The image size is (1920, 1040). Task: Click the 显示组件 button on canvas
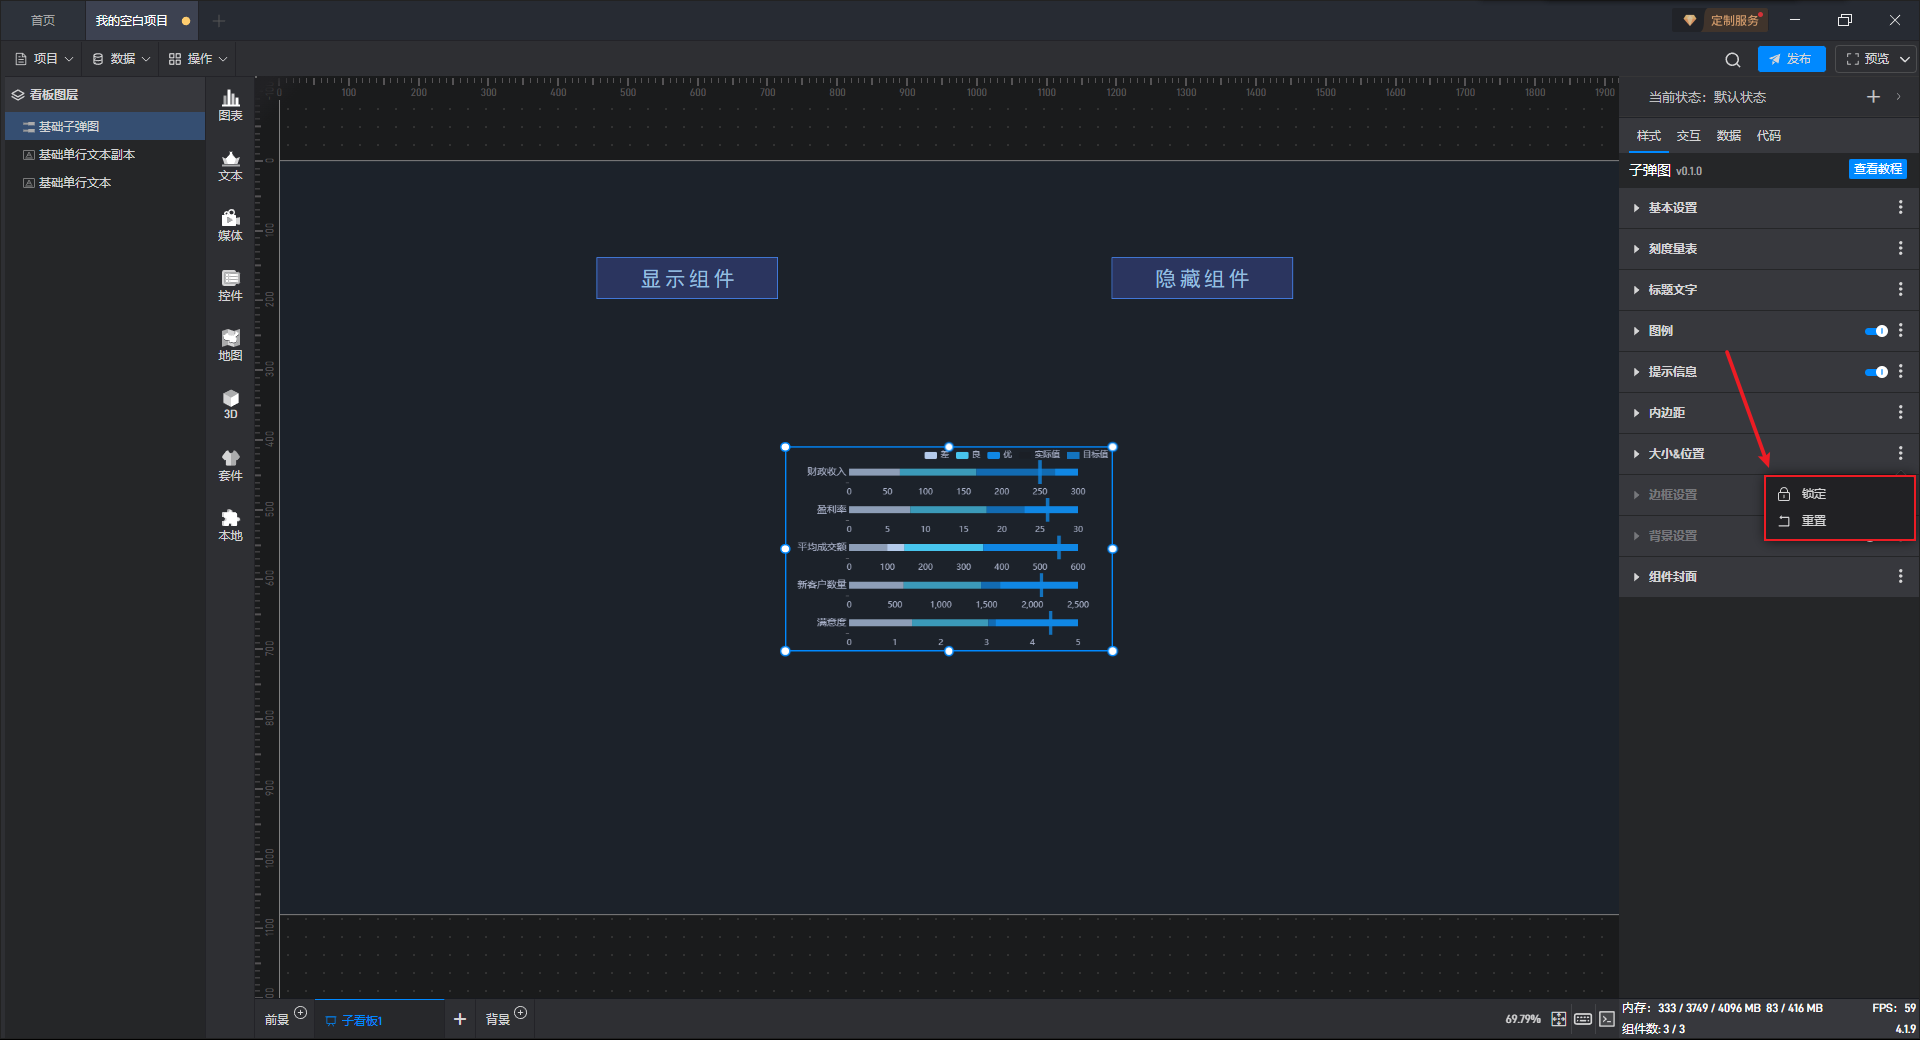point(687,278)
